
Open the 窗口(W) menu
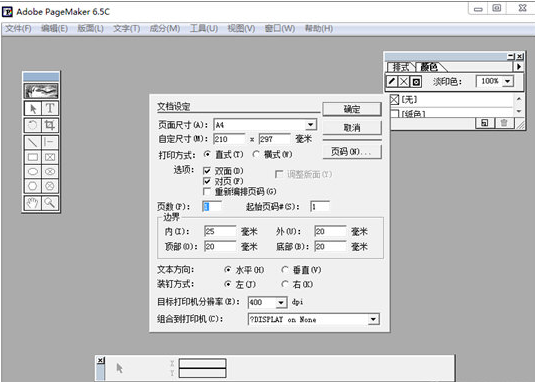pos(280,29)
